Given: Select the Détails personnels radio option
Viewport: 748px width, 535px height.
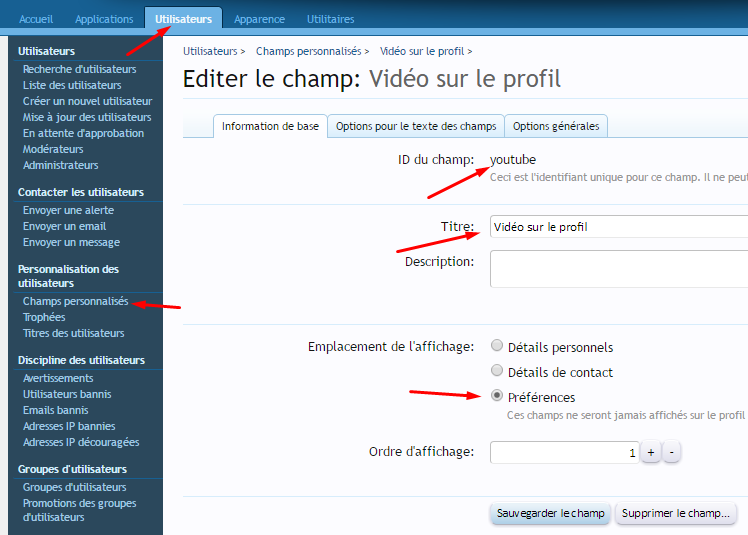Looking at the screenshot, I should (x=497, y=347).
